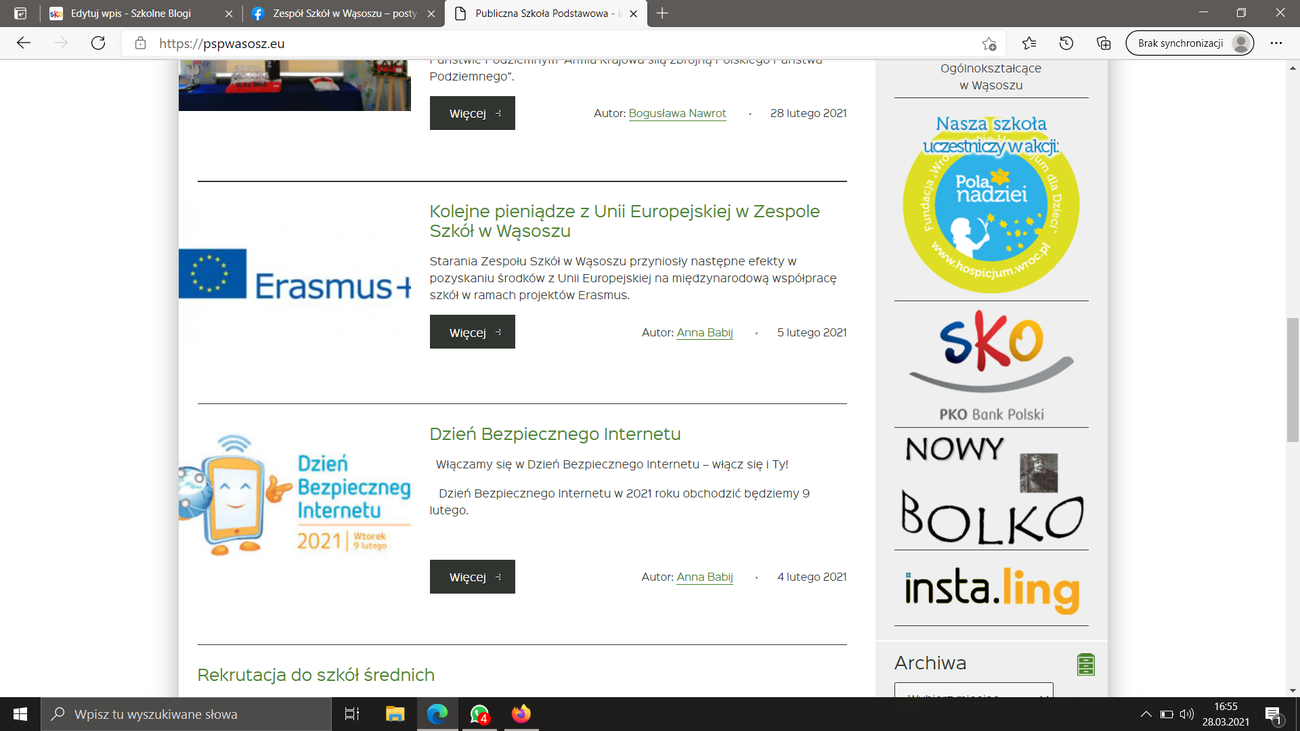Click Więcej button under Bogusława Nawrot article
The height and width of the screenshot is (731, 1300).
[472, 113]
